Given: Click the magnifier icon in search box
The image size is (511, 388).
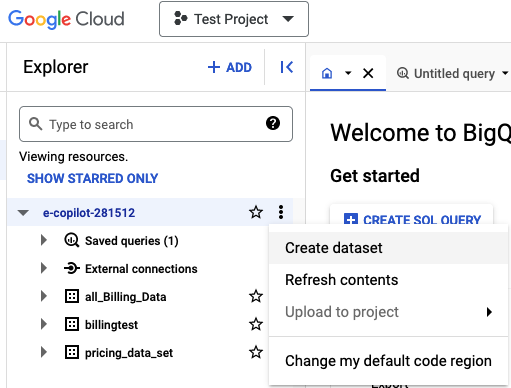Looking at the screenshot, I should coord(35,124).
